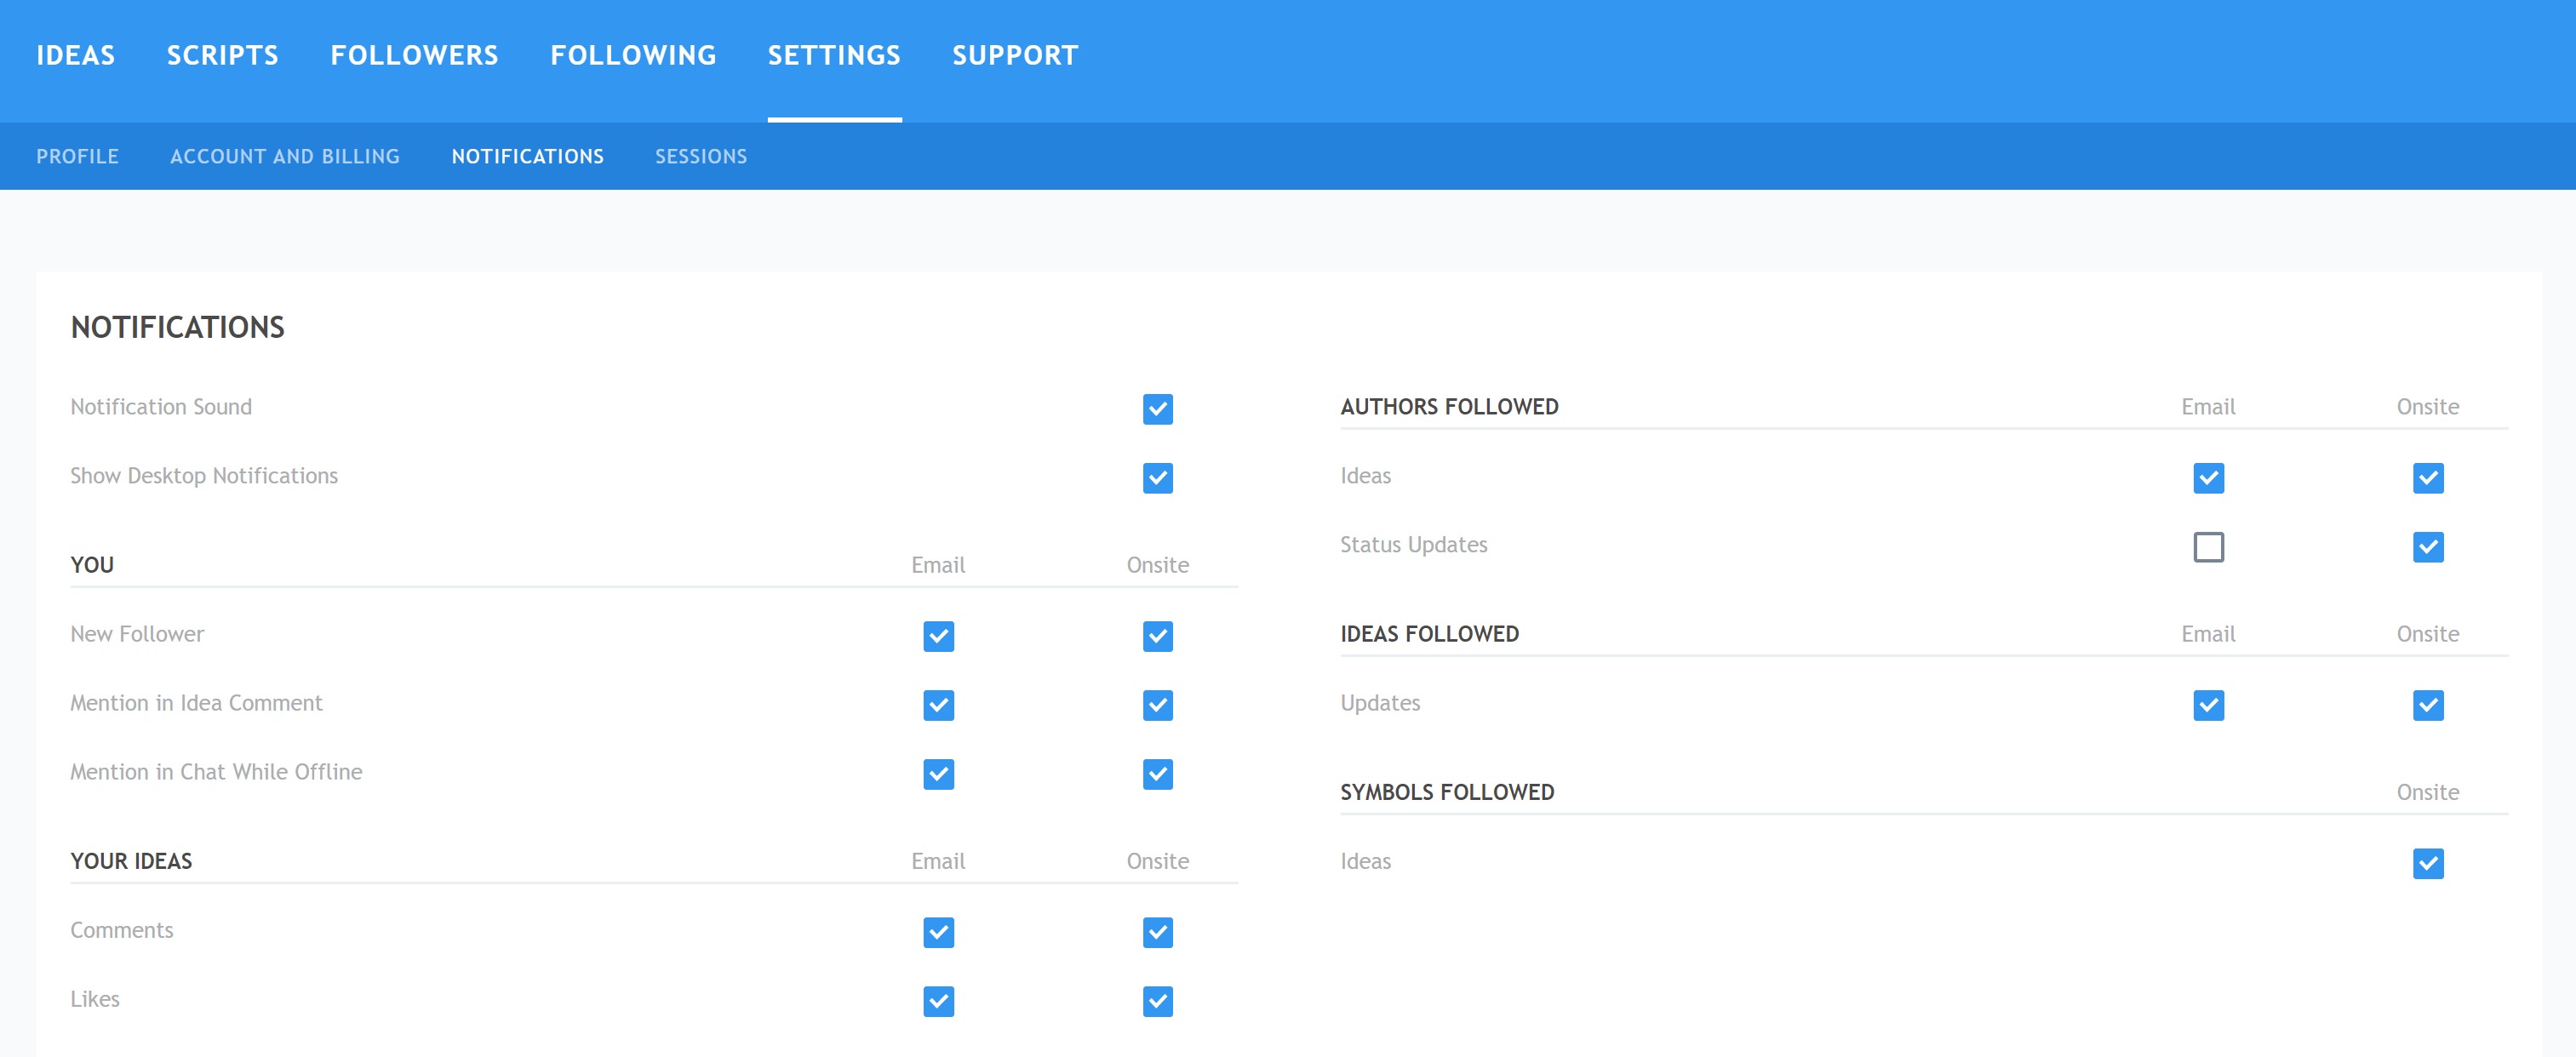Open the Followers tab

pyautogui.click(x=414, y=55)
